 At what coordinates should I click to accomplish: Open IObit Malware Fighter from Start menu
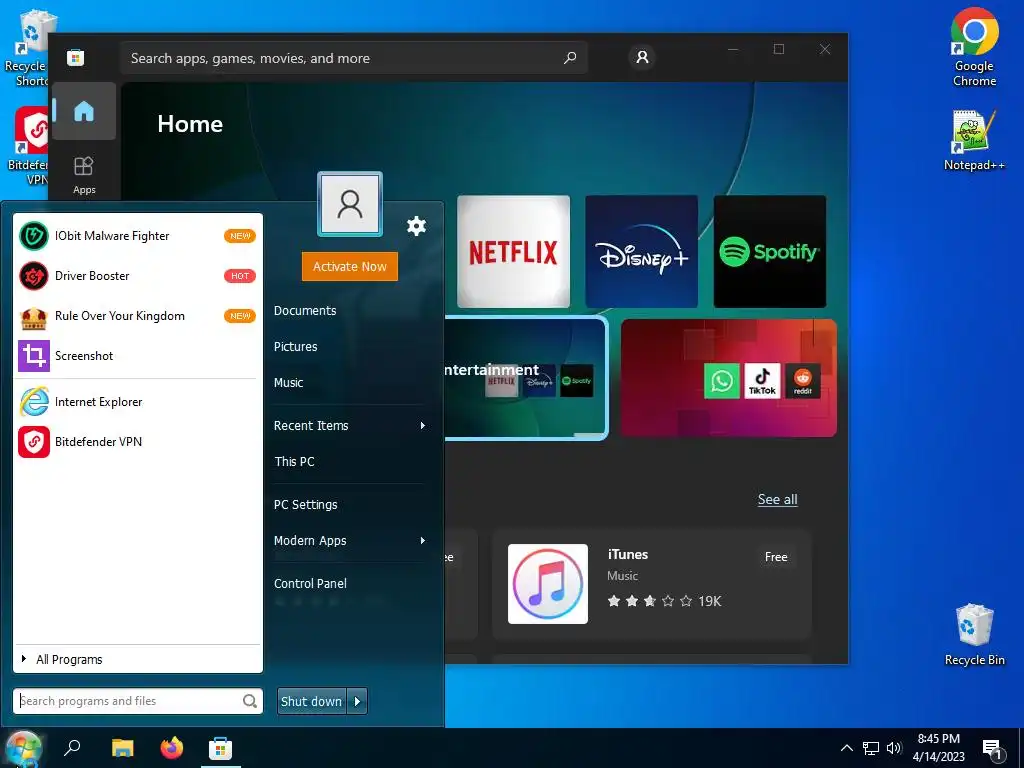point(138,236)
